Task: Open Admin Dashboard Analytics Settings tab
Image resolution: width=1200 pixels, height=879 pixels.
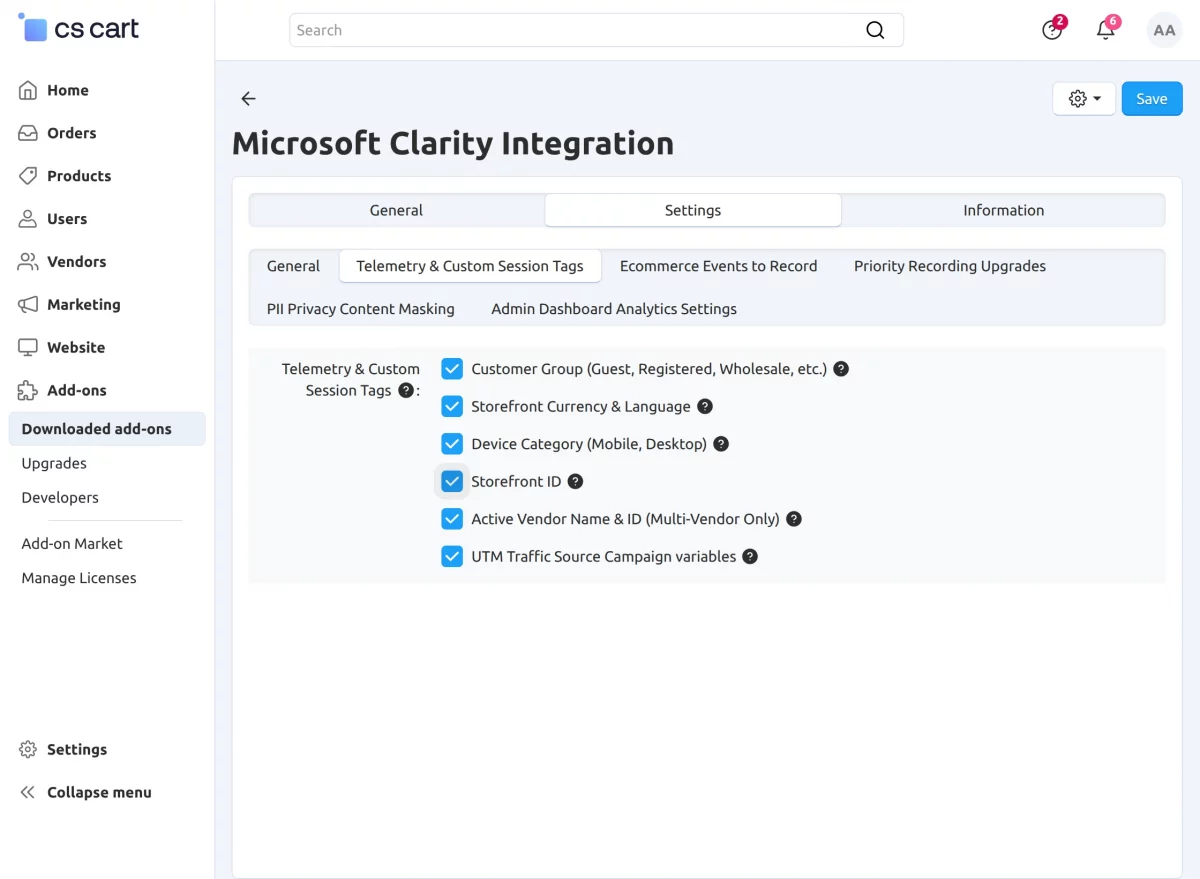Action: coord(614,309)
